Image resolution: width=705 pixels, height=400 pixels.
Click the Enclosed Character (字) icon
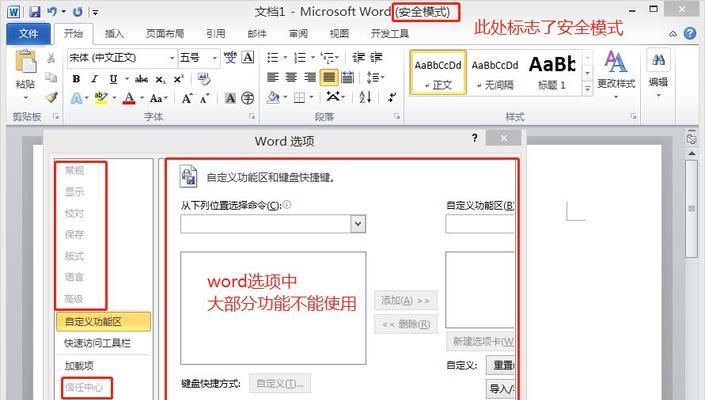[x=247, y=98]
